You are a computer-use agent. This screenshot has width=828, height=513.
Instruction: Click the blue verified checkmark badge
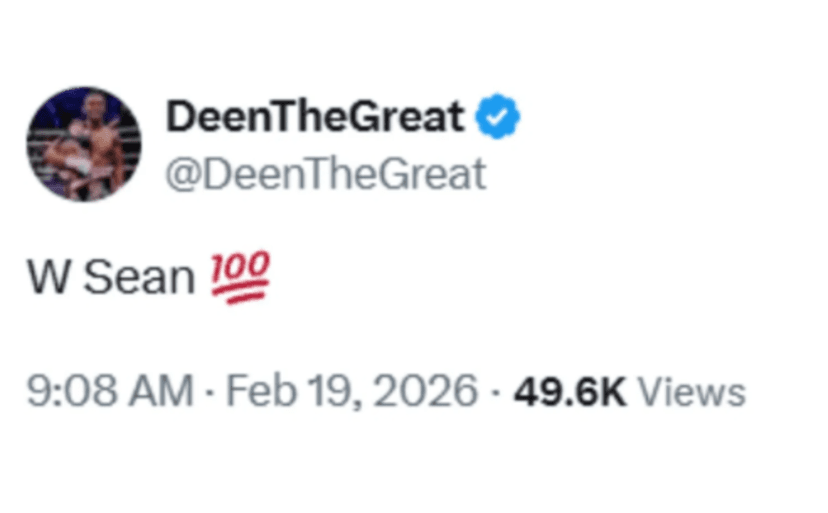(x=497, y=119)
